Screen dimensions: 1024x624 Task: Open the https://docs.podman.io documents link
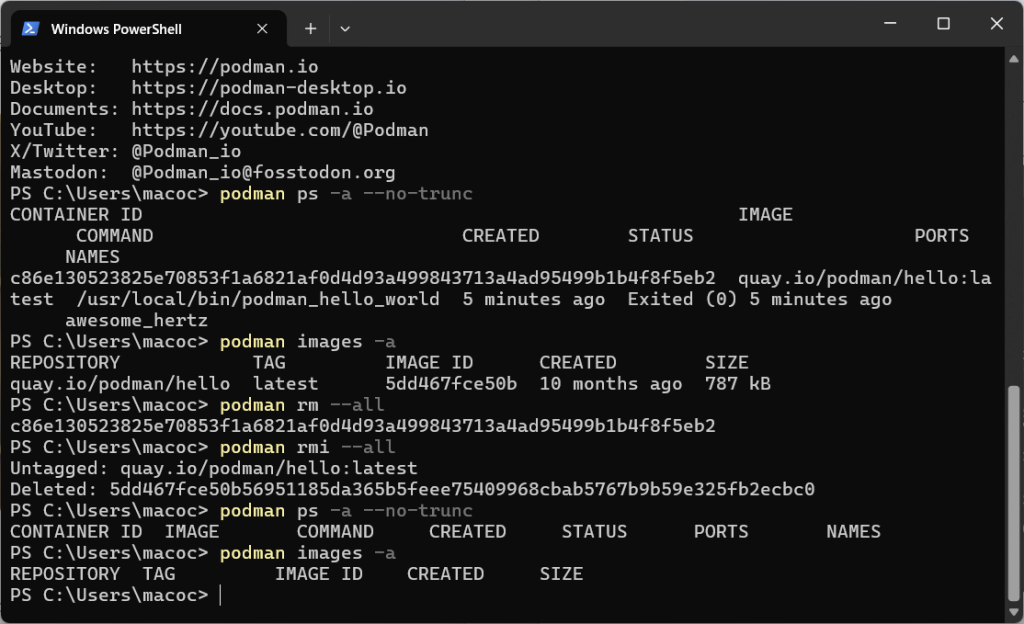[252, 109]
